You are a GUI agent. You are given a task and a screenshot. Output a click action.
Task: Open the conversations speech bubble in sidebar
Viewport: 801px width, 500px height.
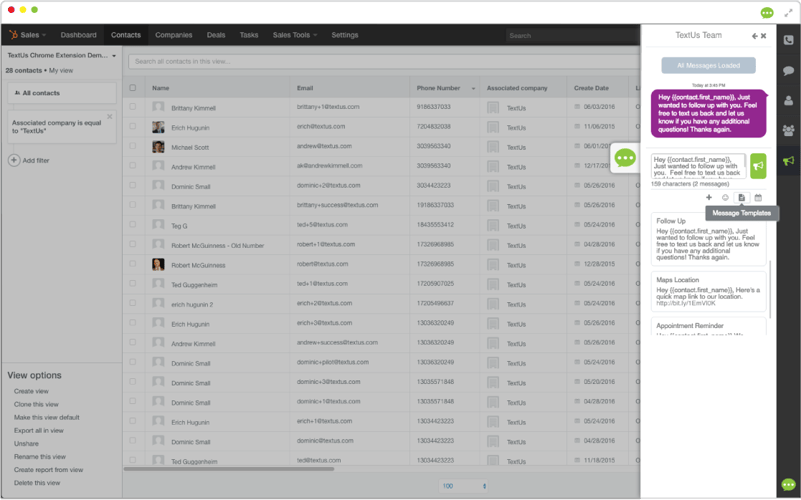(788, 70)
